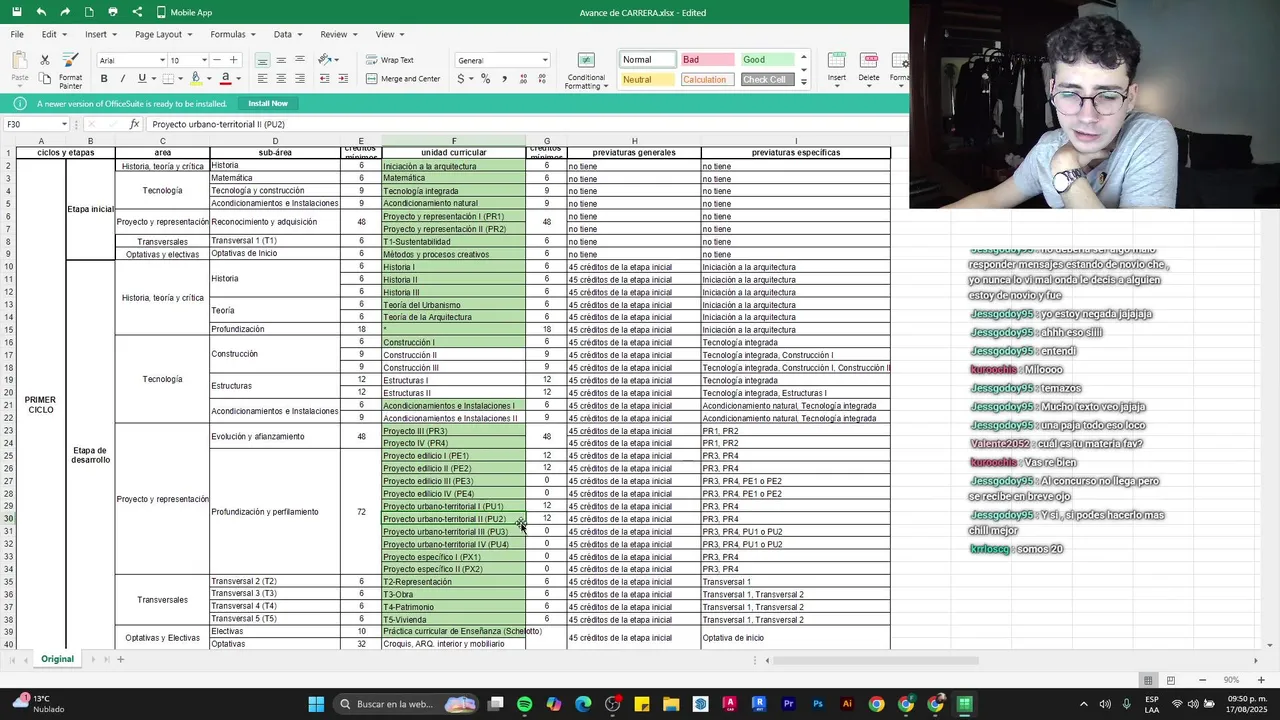
Task: Redo the last action
Action: click(x=65, y=12)
